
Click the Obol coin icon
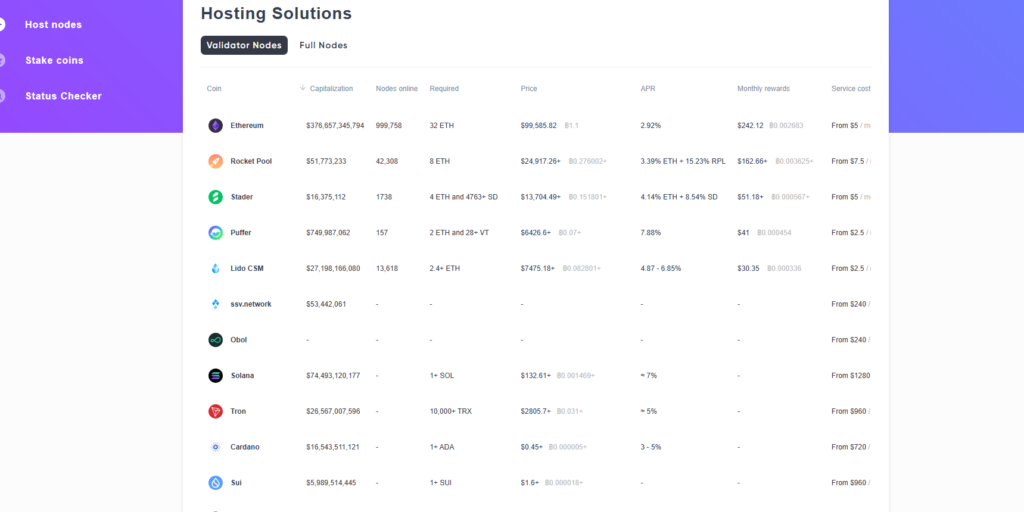click(215, 340)
